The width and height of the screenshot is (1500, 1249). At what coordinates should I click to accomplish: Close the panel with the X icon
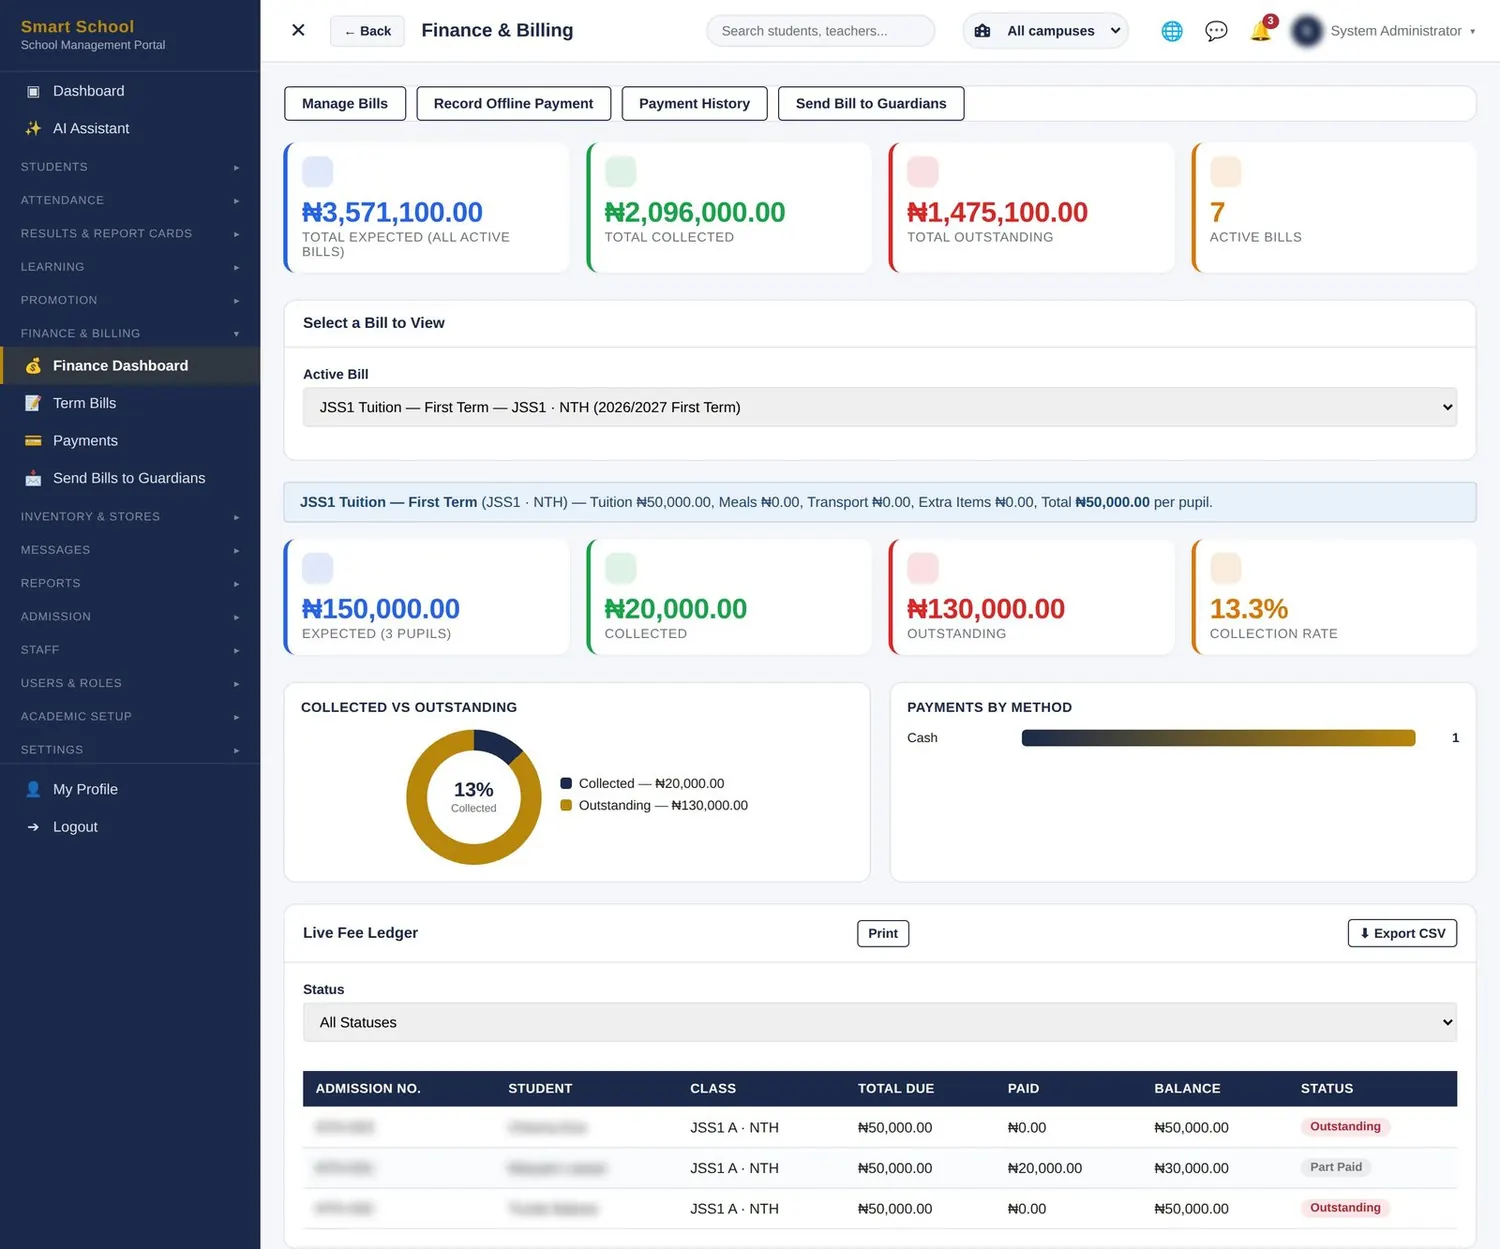pyautogui.click(x=298, y=30)
